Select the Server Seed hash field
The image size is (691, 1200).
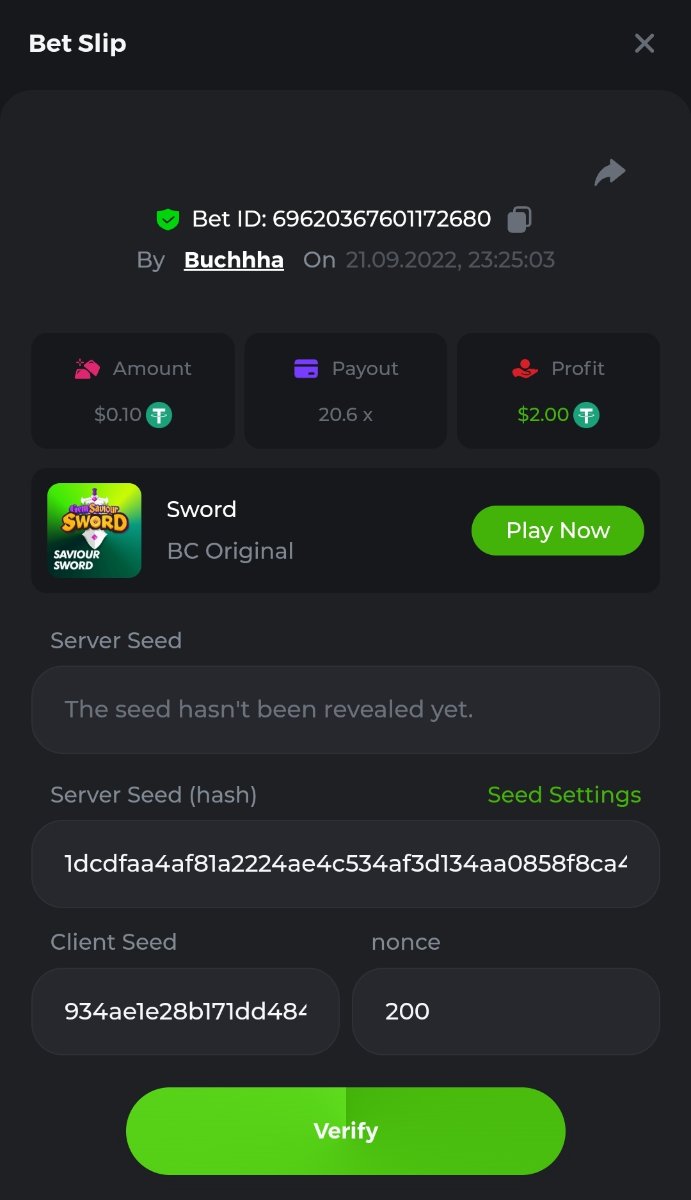[345, 864]
